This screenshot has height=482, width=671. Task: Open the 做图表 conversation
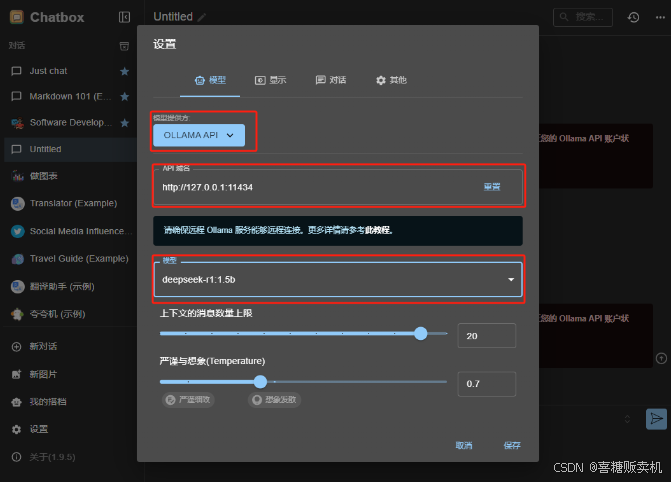[x=71, y=176]
